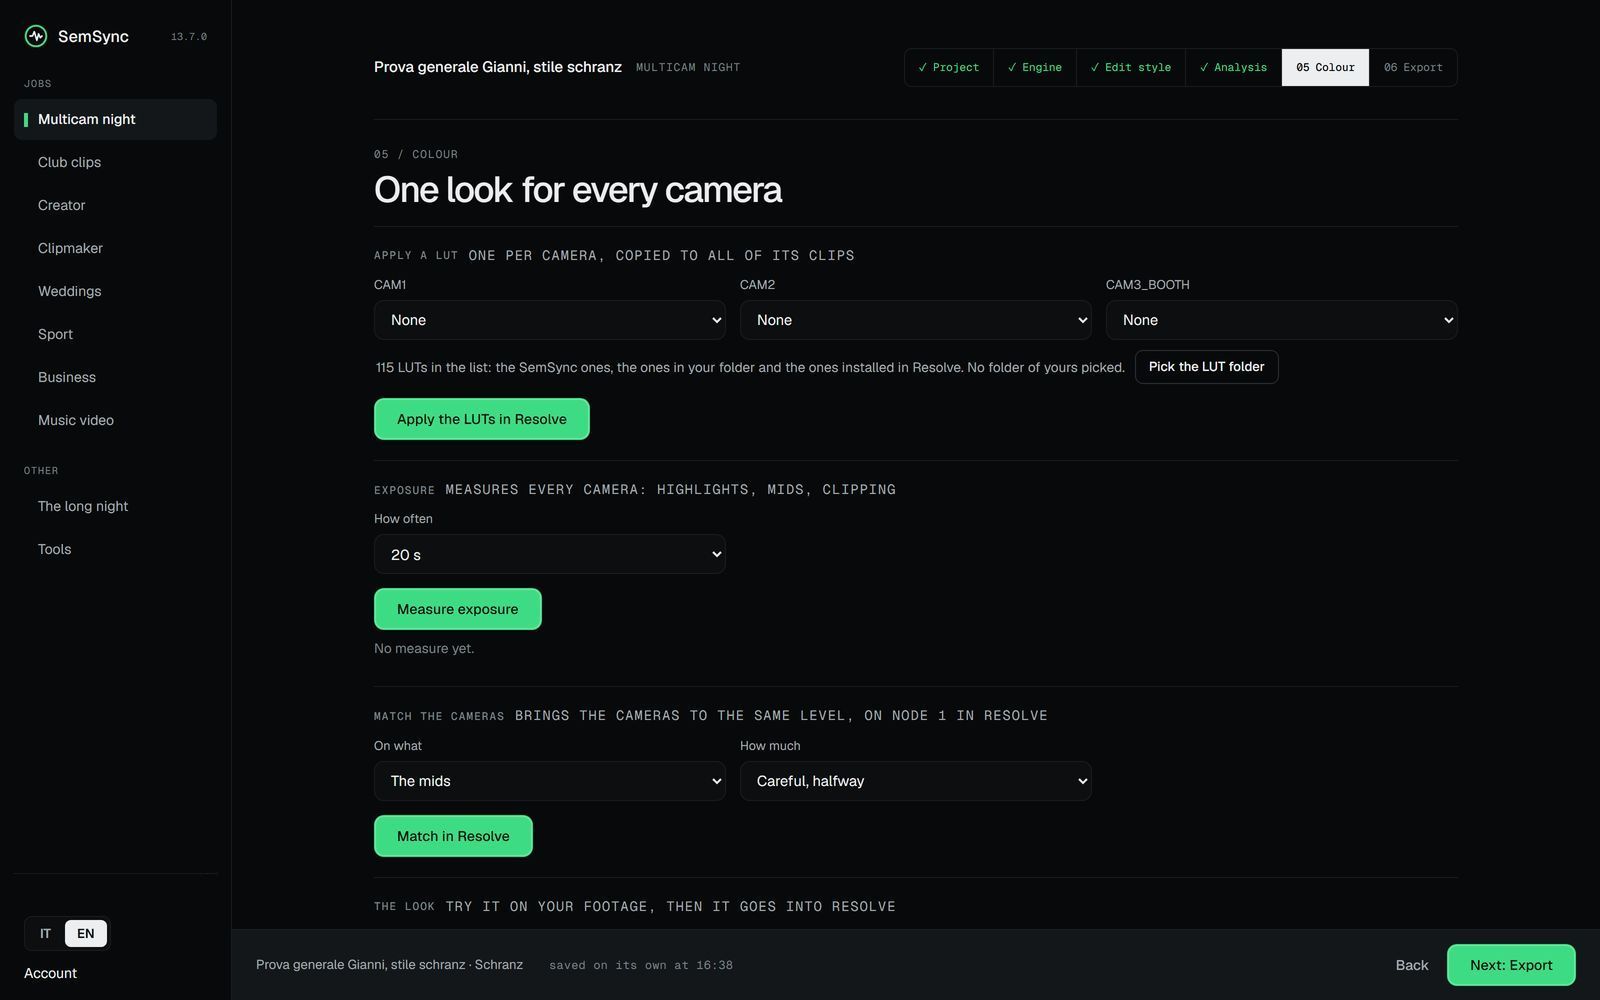Screen dimensions: 1600x1000
Task: Open the Creator job
Action: [x=115, y=205]
